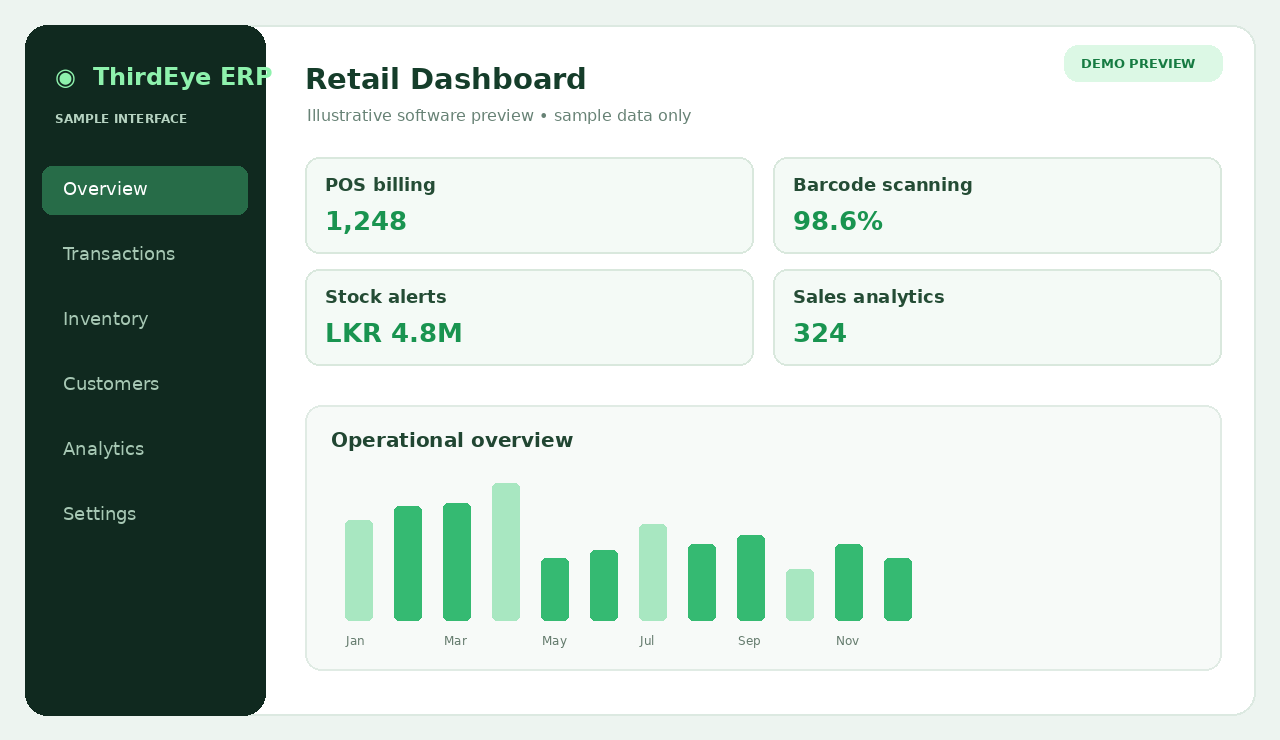This screenshot has width=1280, height=740.
Task: Open the Barcode scanning card
Action: coord(997,205)
